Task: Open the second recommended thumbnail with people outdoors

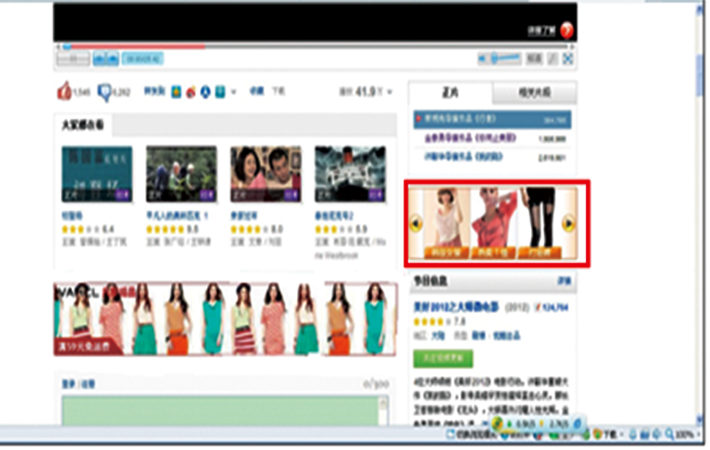Action: click(x=181, y=174)
